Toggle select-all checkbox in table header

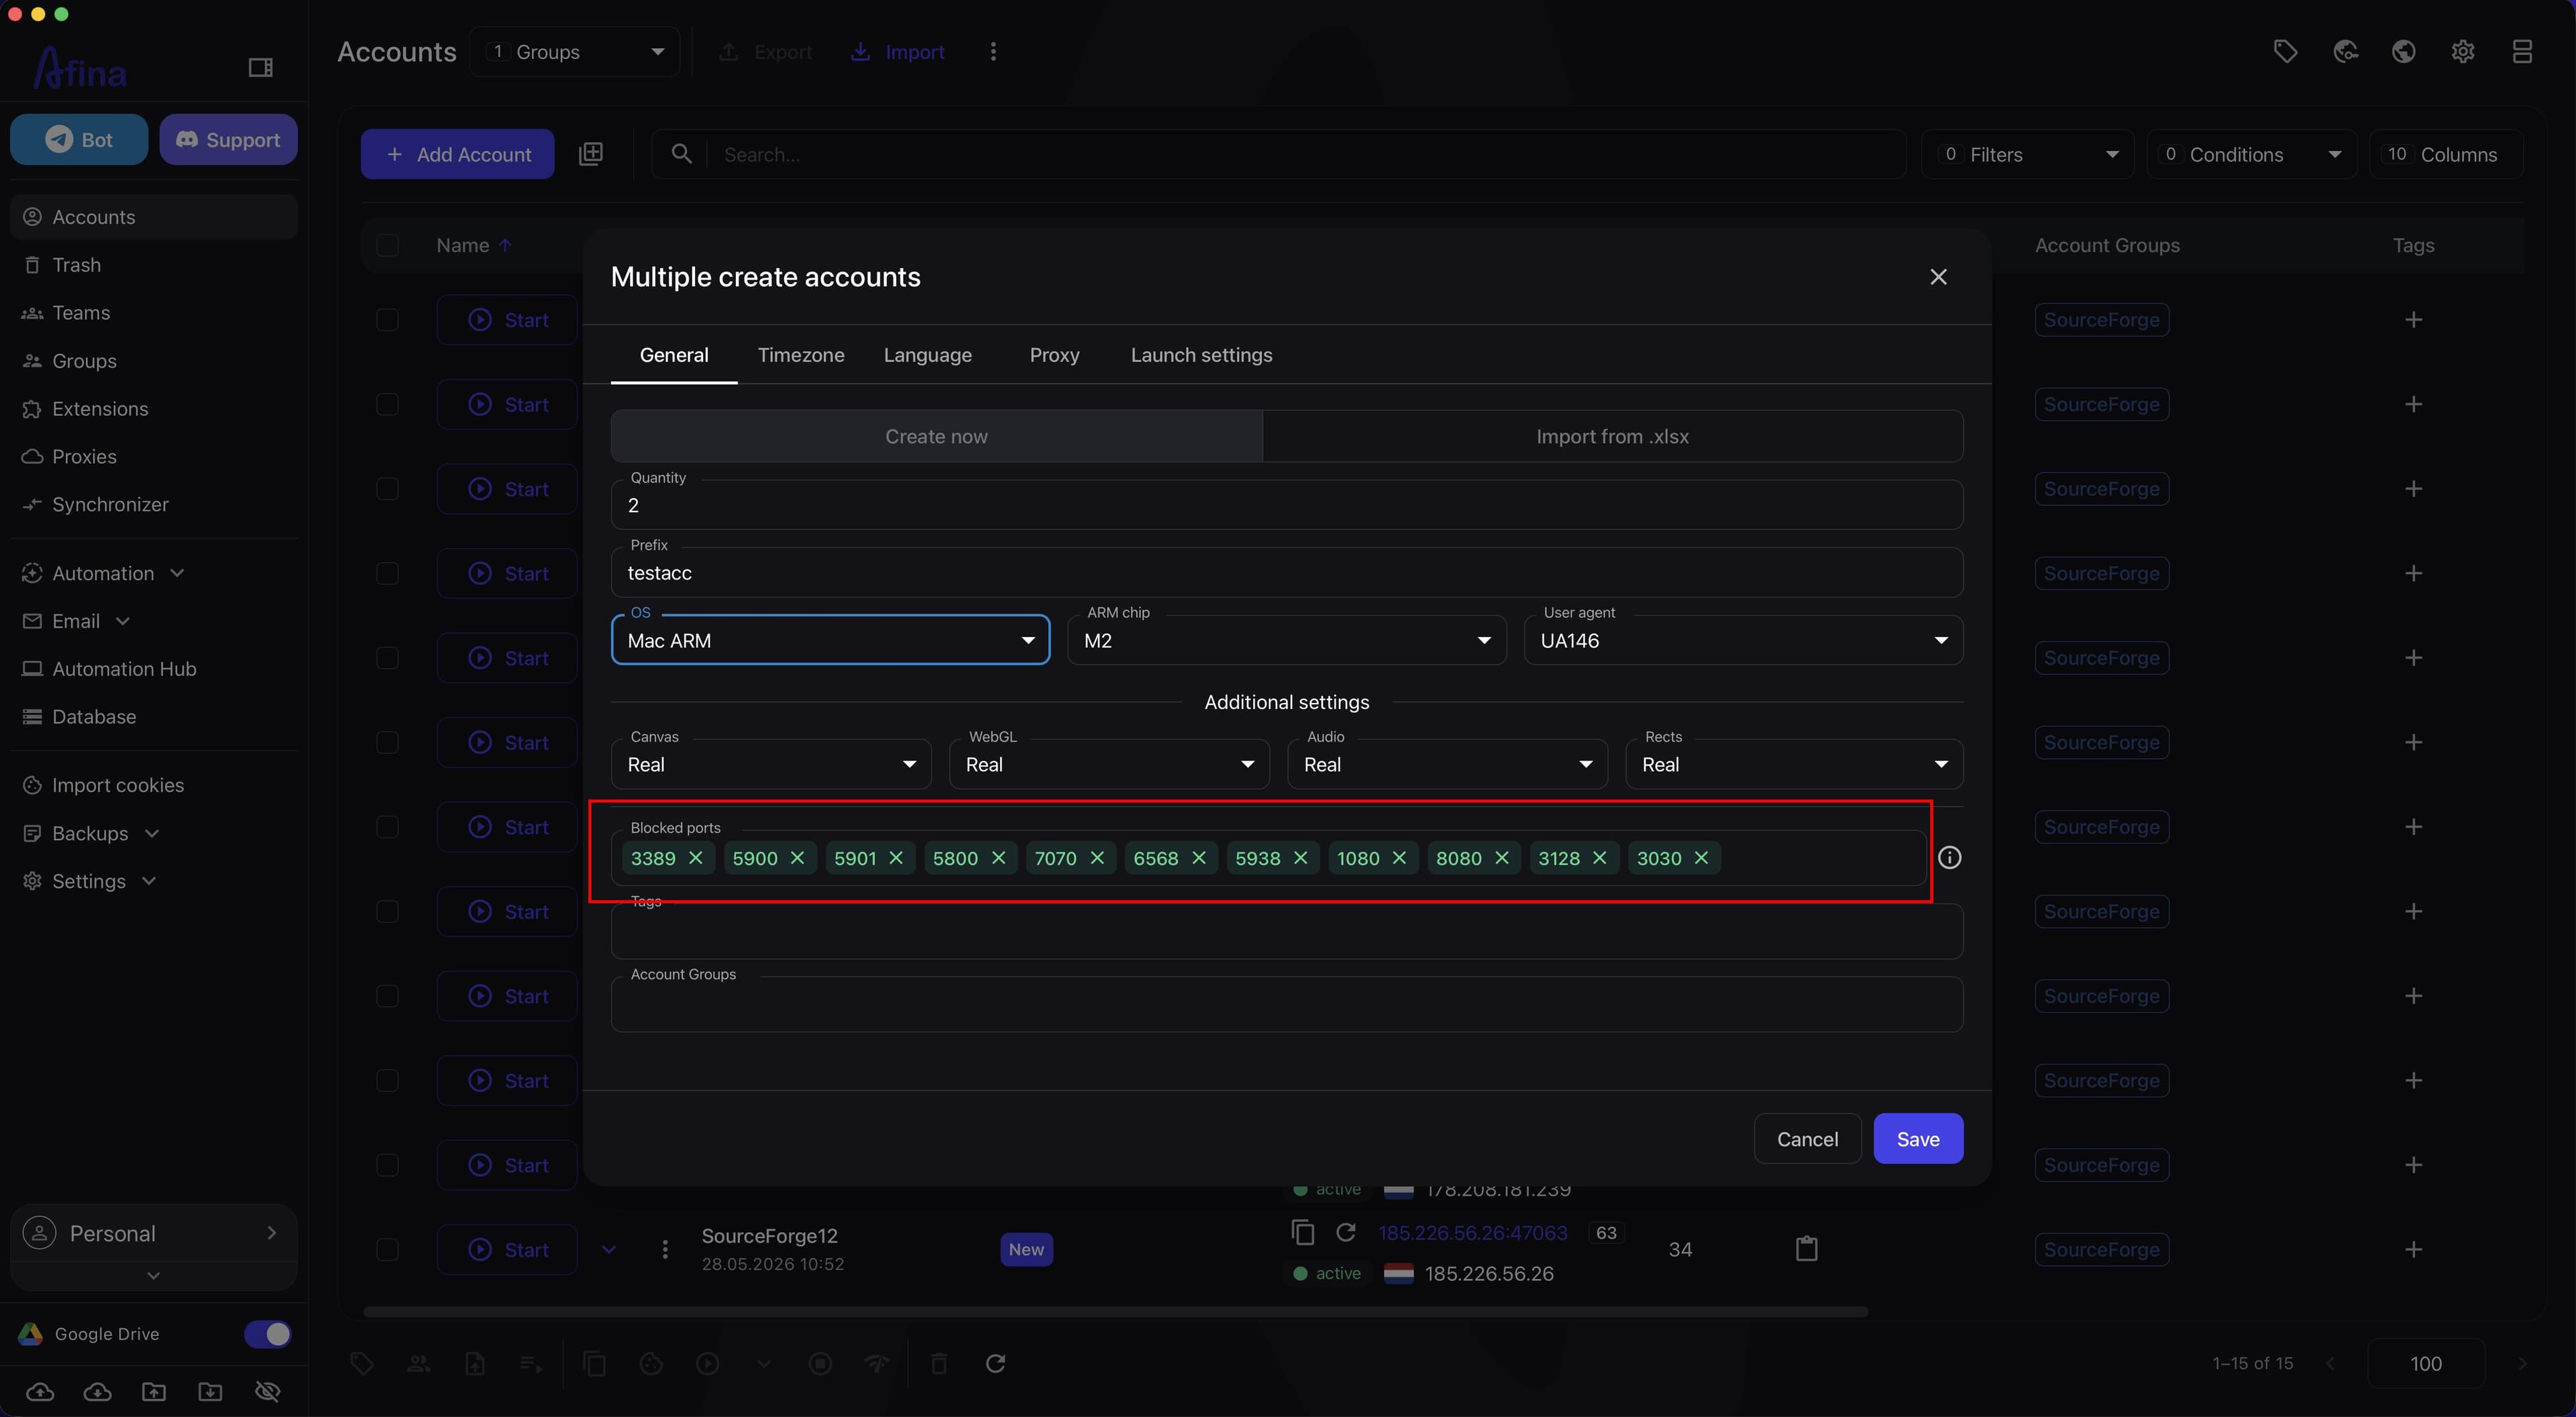[x=387, y=245]
